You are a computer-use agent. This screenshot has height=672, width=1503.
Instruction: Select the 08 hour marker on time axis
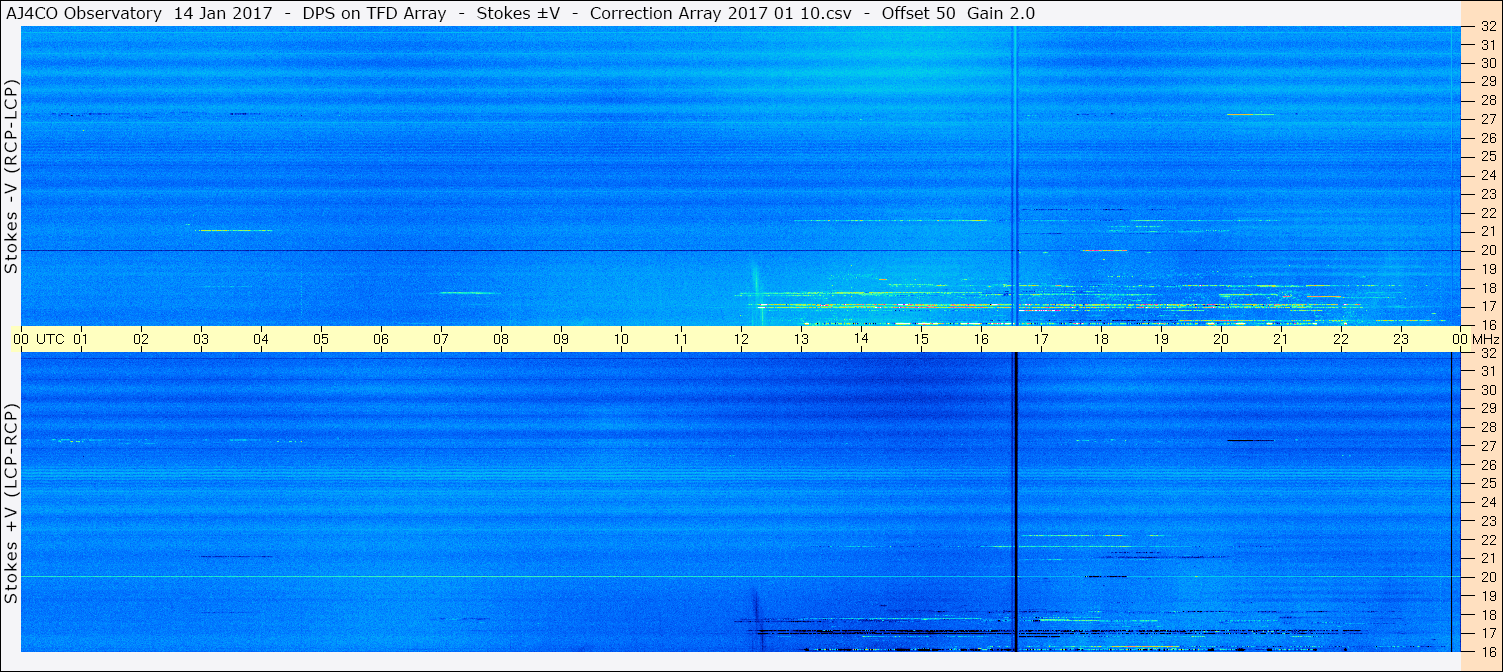coord(501,339)
